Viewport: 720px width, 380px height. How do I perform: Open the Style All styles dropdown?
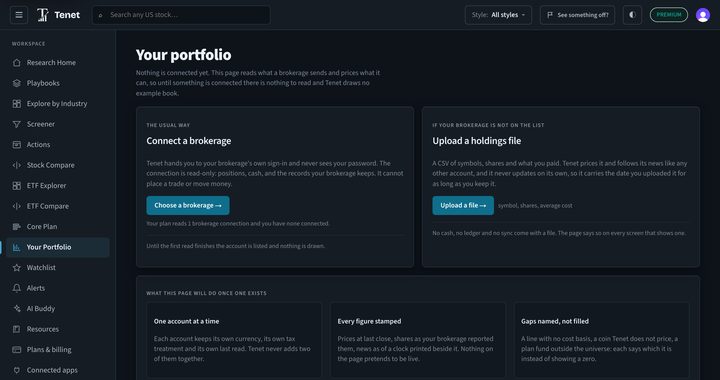pyautogui.click(x=498, y=15)
